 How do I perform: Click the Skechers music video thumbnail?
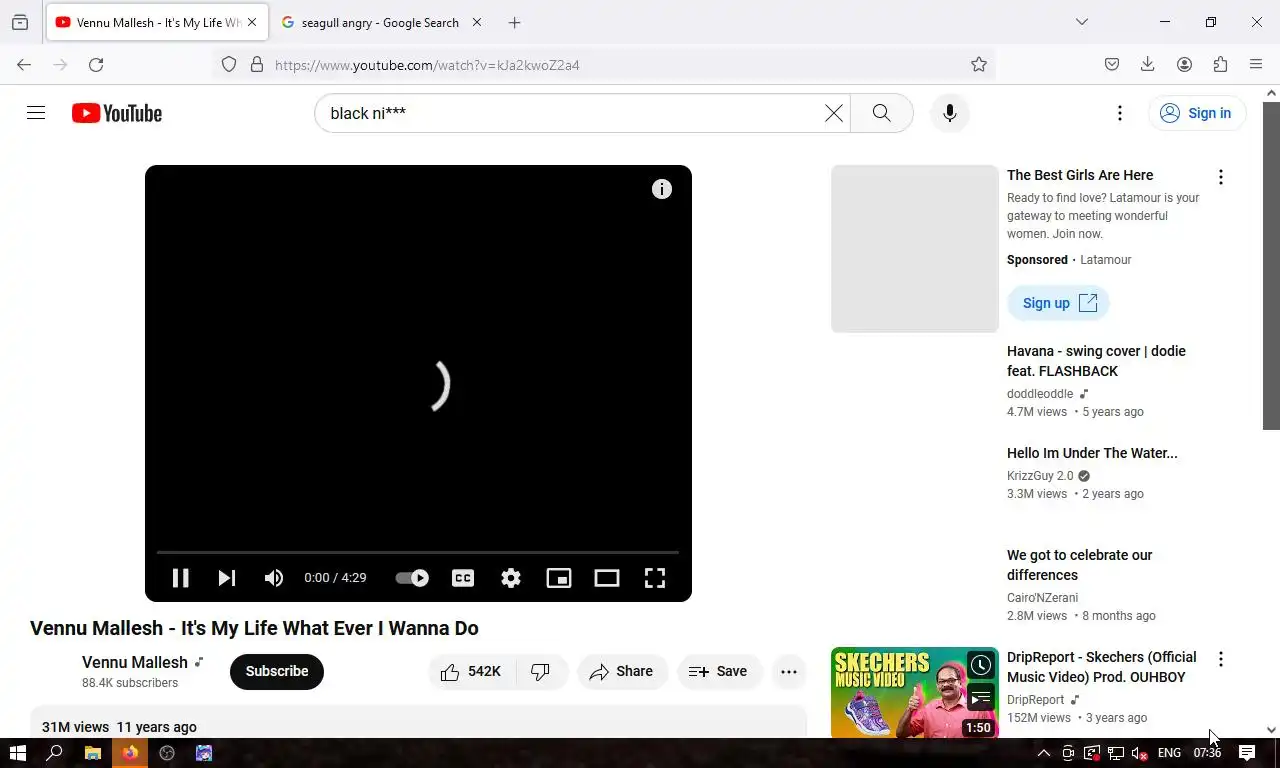click(x=915, y=693)
